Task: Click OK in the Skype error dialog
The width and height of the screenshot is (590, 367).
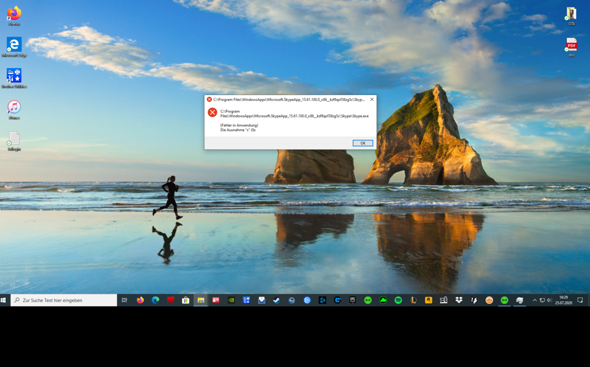Action: (x=363, y=143)
